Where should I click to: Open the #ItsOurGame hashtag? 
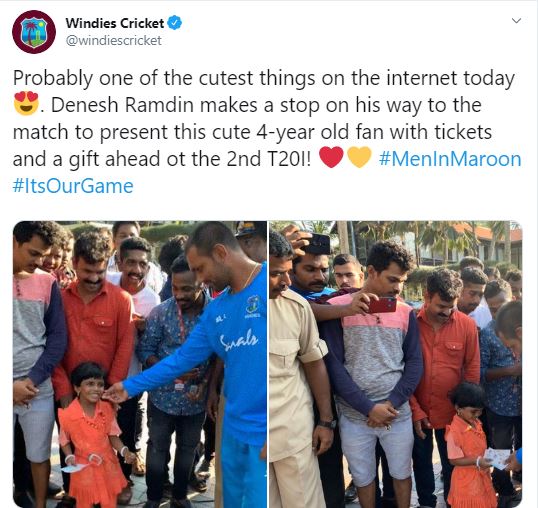coord(73,186)
